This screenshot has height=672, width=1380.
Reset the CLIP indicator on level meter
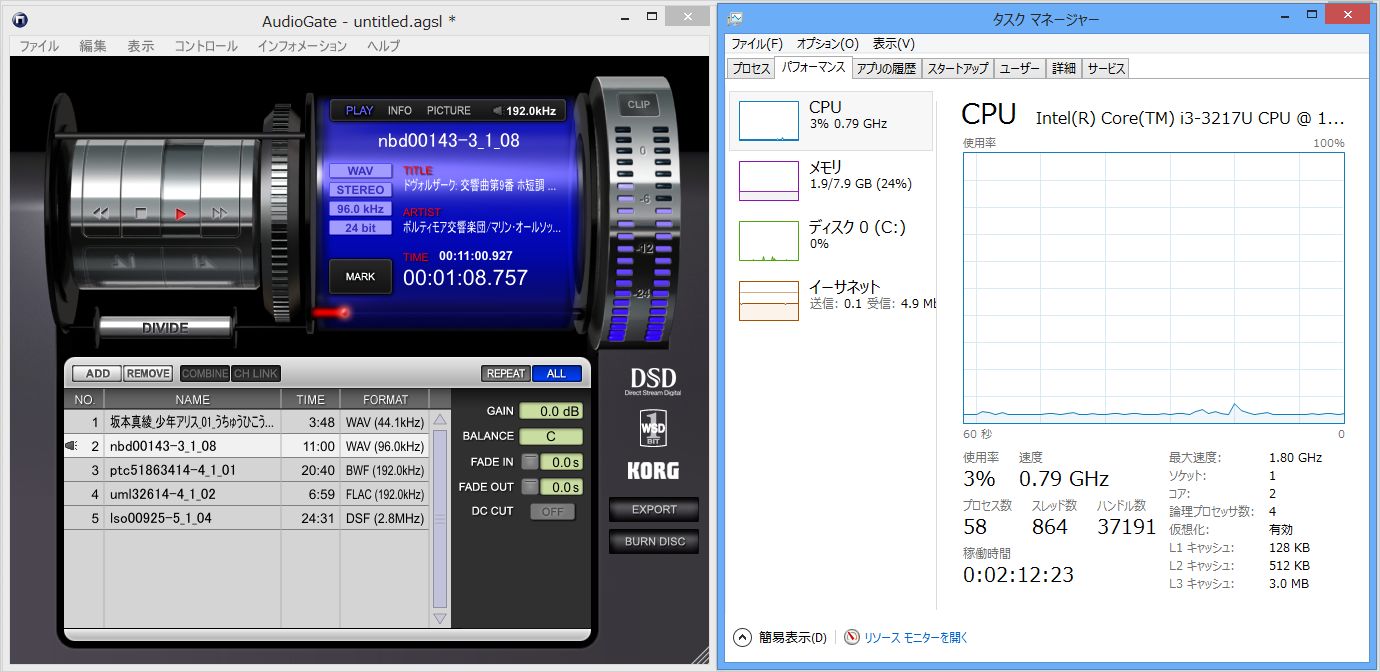[638, 105]
